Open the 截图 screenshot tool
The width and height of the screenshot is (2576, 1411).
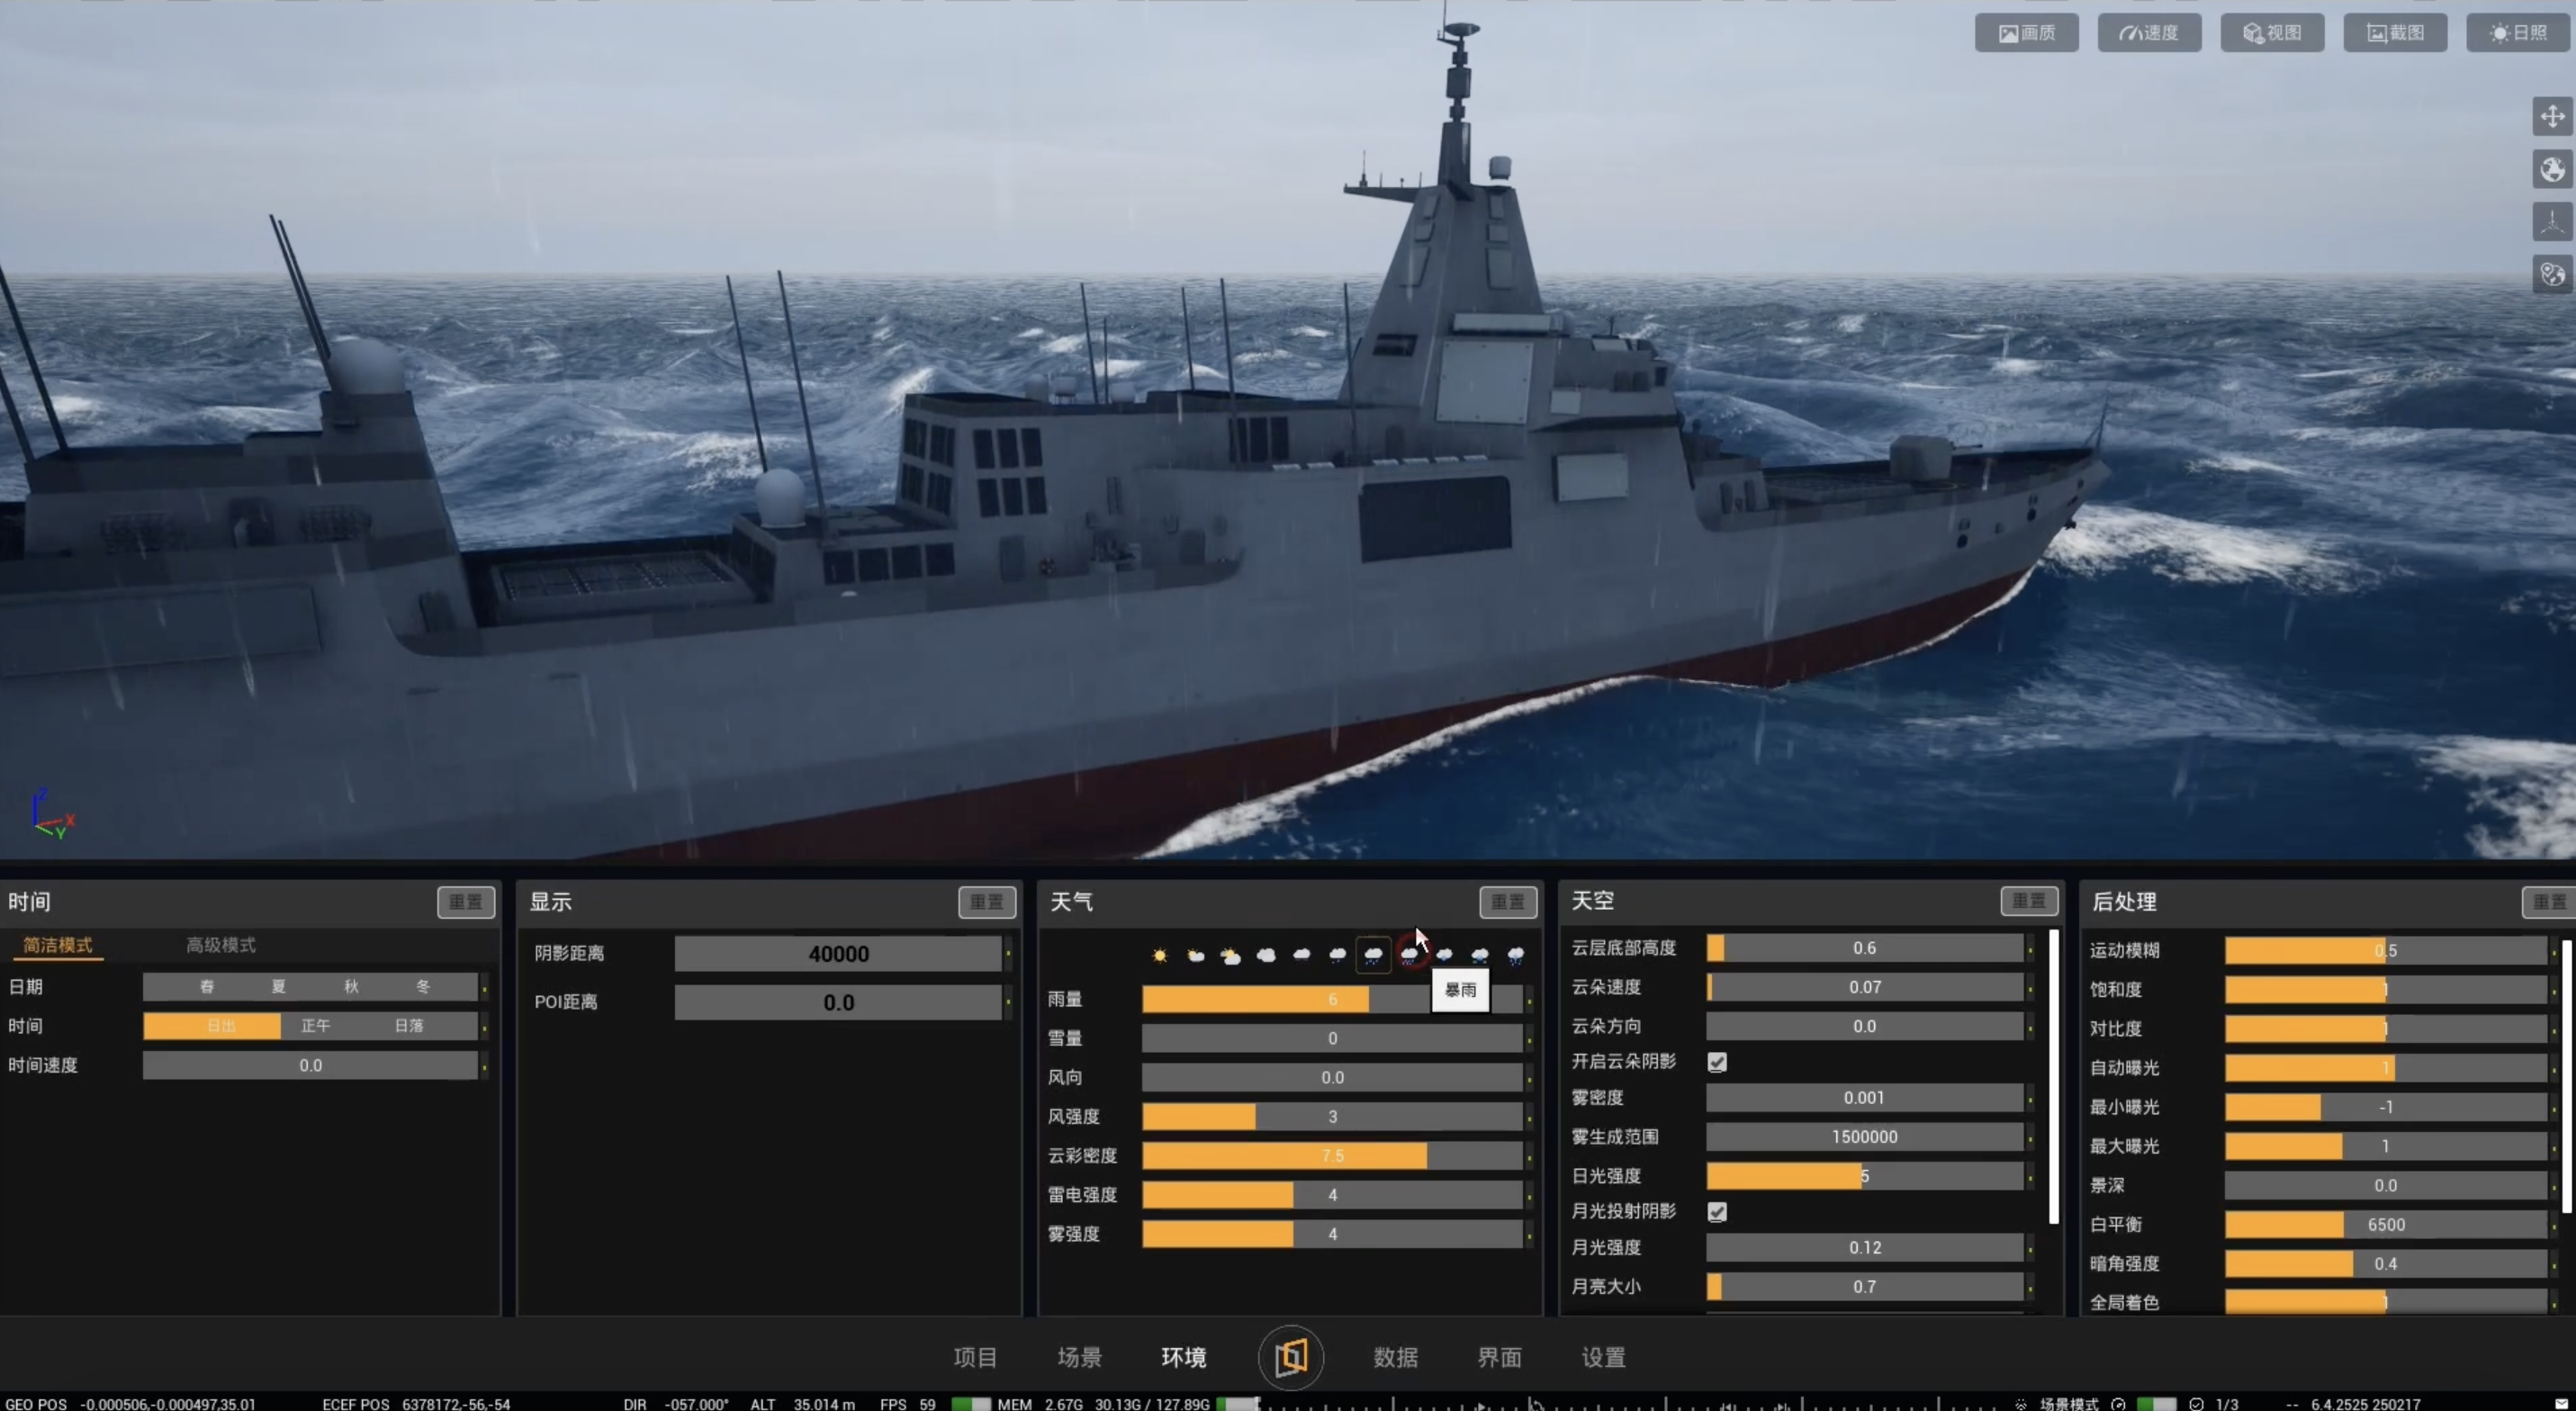tap(2395, 33)
